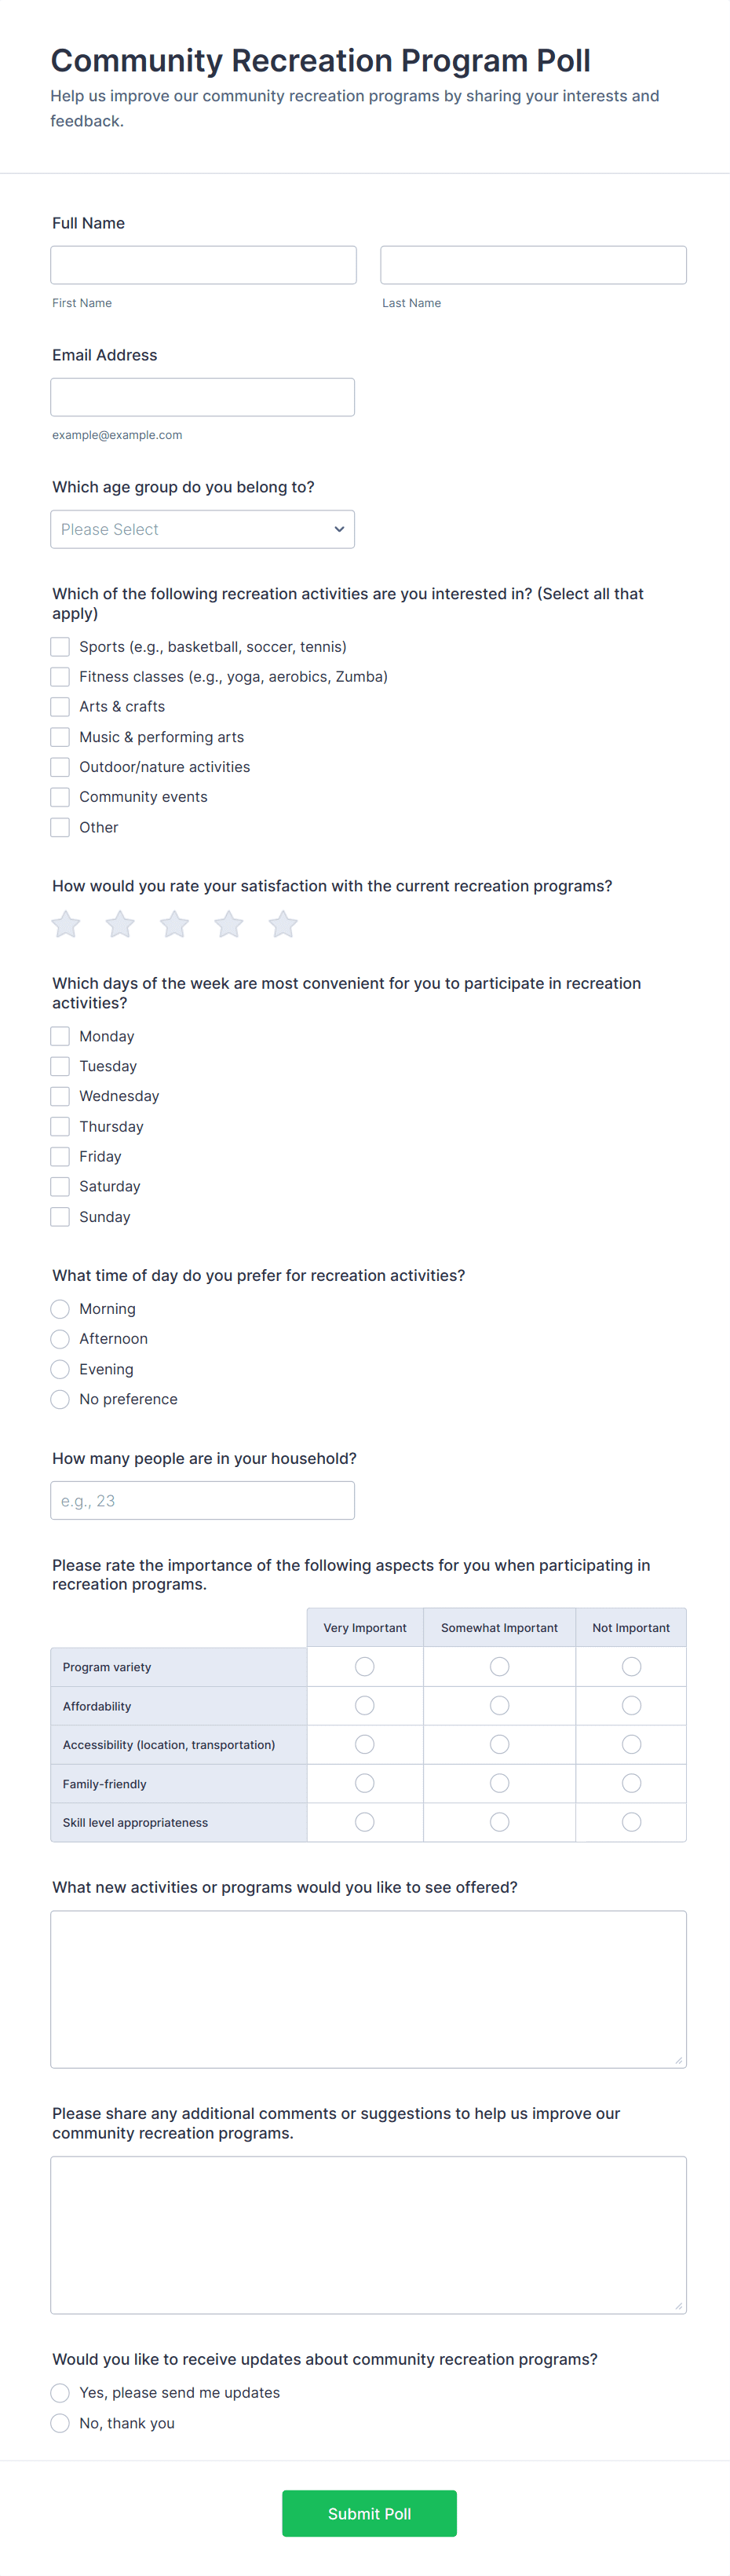Image resolution: width=730 pixels, height=2576 pixels.
Task: Check the Arts & crafts checkbox
Action: coord(60,707)
